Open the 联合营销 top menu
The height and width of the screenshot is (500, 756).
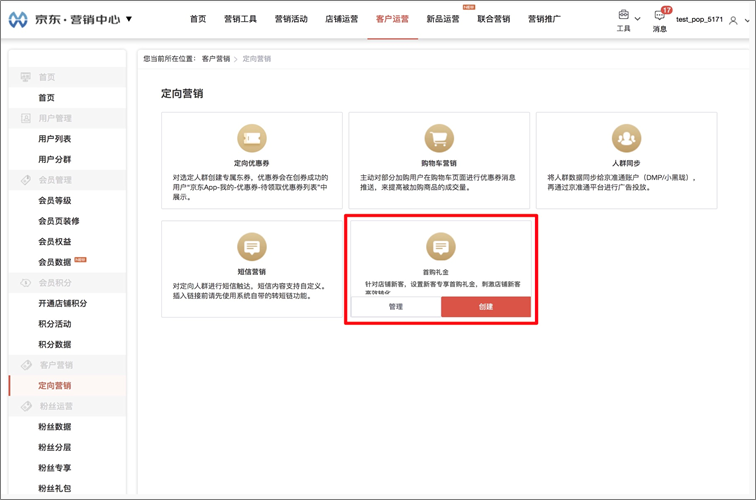click(x=493, y=19)
